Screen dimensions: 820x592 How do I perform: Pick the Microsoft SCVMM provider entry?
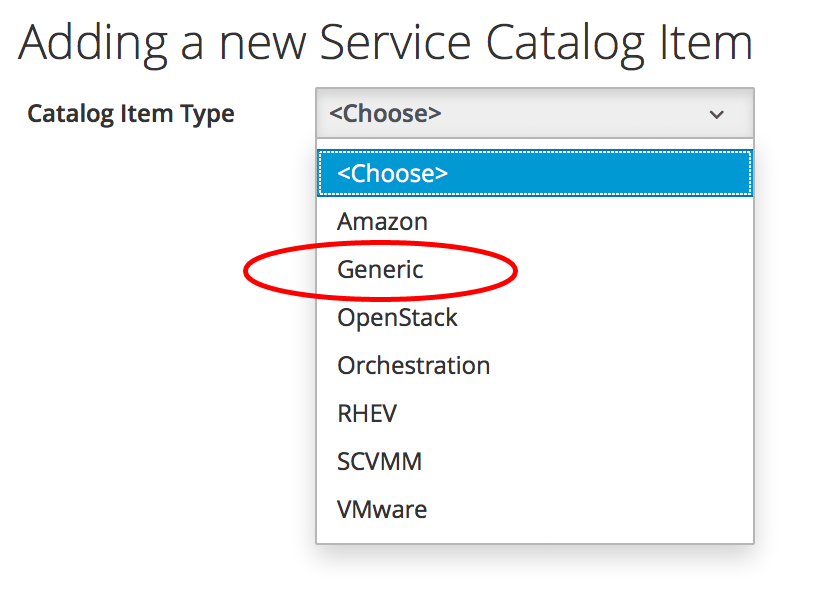point(379,461)
